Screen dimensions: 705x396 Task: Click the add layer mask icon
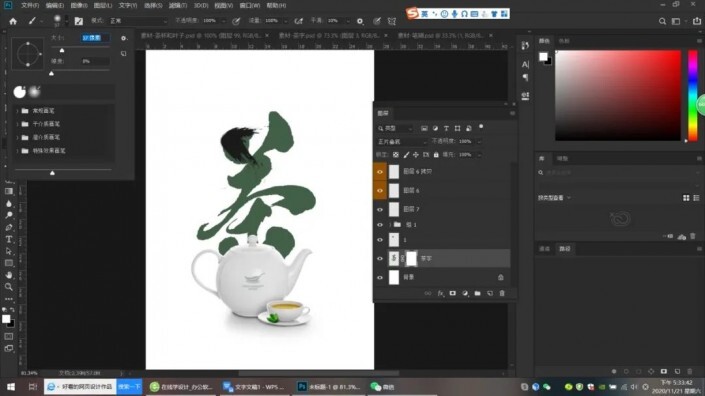click(x=453, y=294)
